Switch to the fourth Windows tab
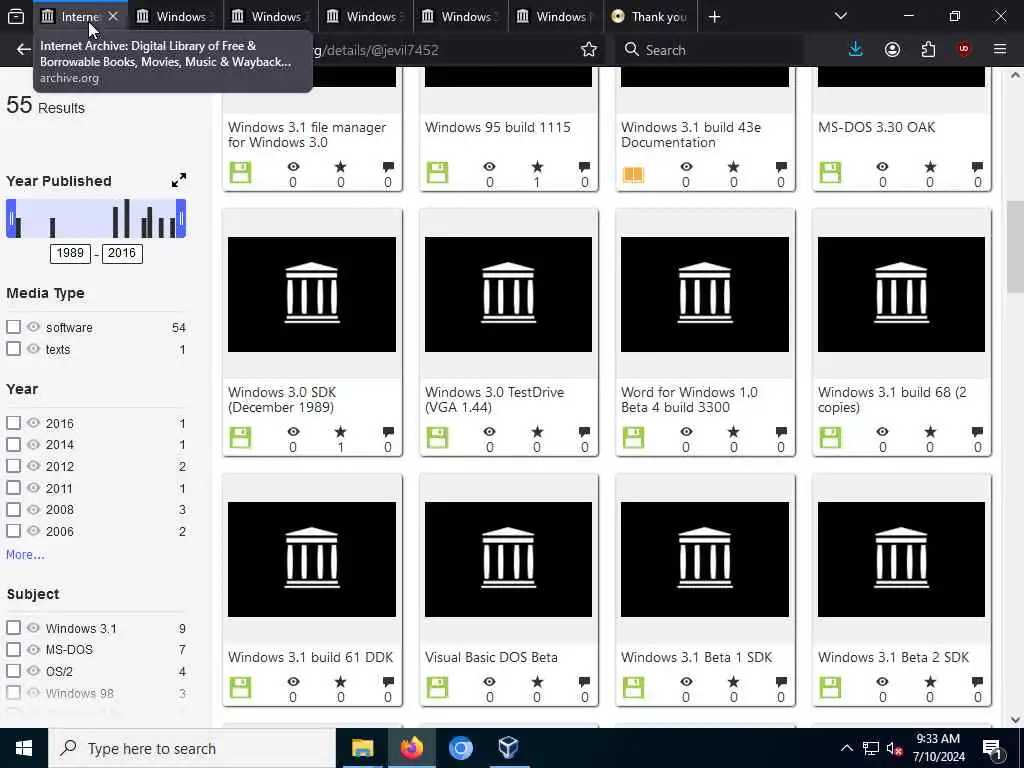 pyautogui.click(x=461, y=17)
